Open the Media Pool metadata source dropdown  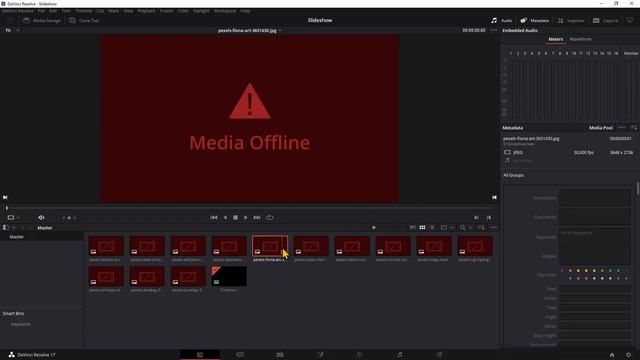coord(600,128)
